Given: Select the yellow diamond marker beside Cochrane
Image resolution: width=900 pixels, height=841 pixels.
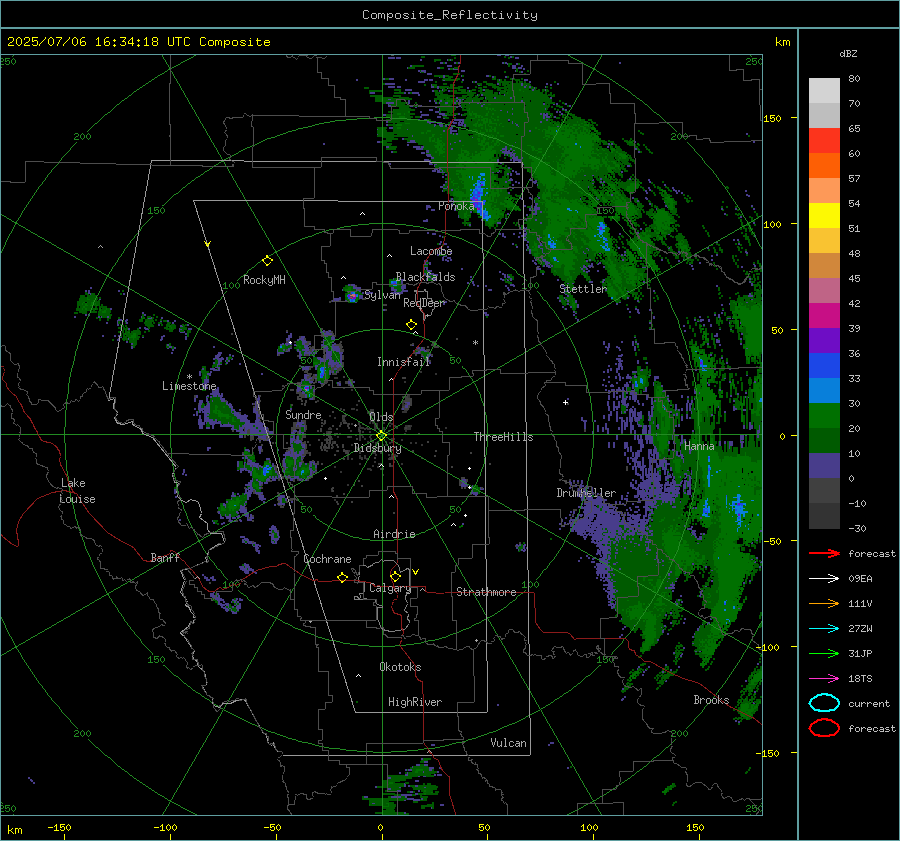Looking at the screenshot, I should click(x=343, y=578).
